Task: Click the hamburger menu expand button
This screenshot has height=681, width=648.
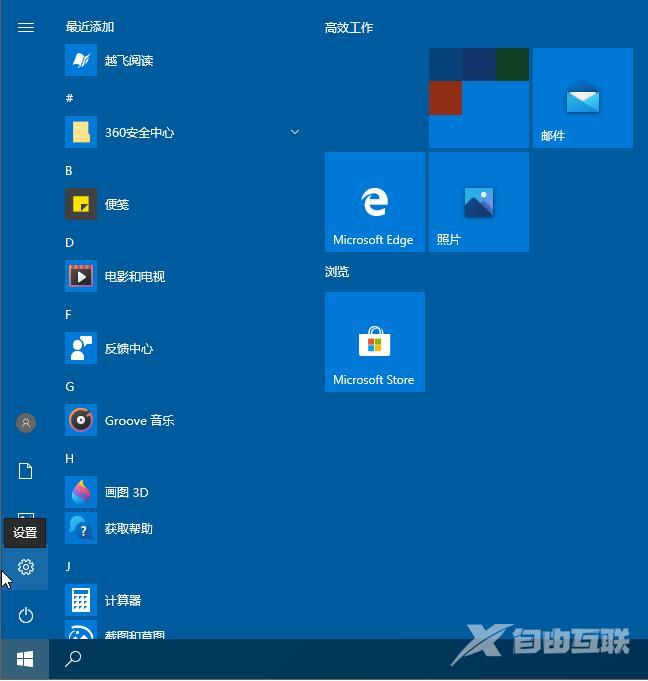Action: coord(26,27)
